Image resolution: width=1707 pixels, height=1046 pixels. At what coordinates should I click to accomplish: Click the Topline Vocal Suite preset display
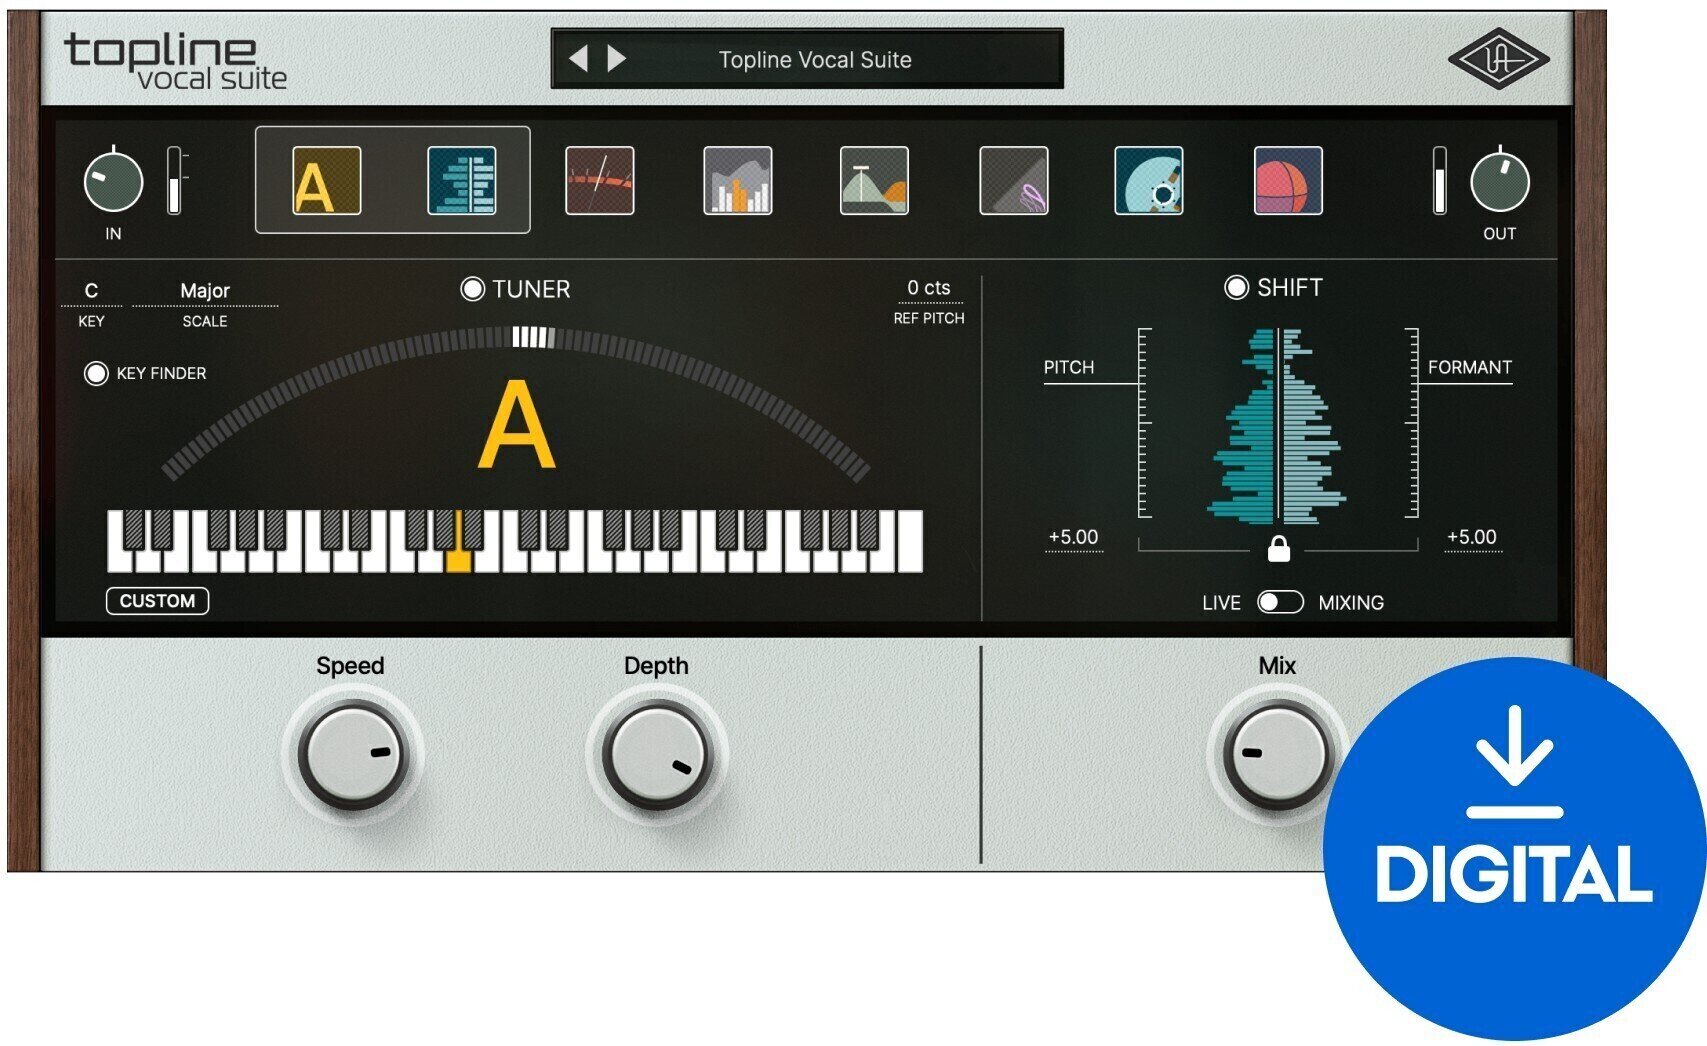coord(814,59)
